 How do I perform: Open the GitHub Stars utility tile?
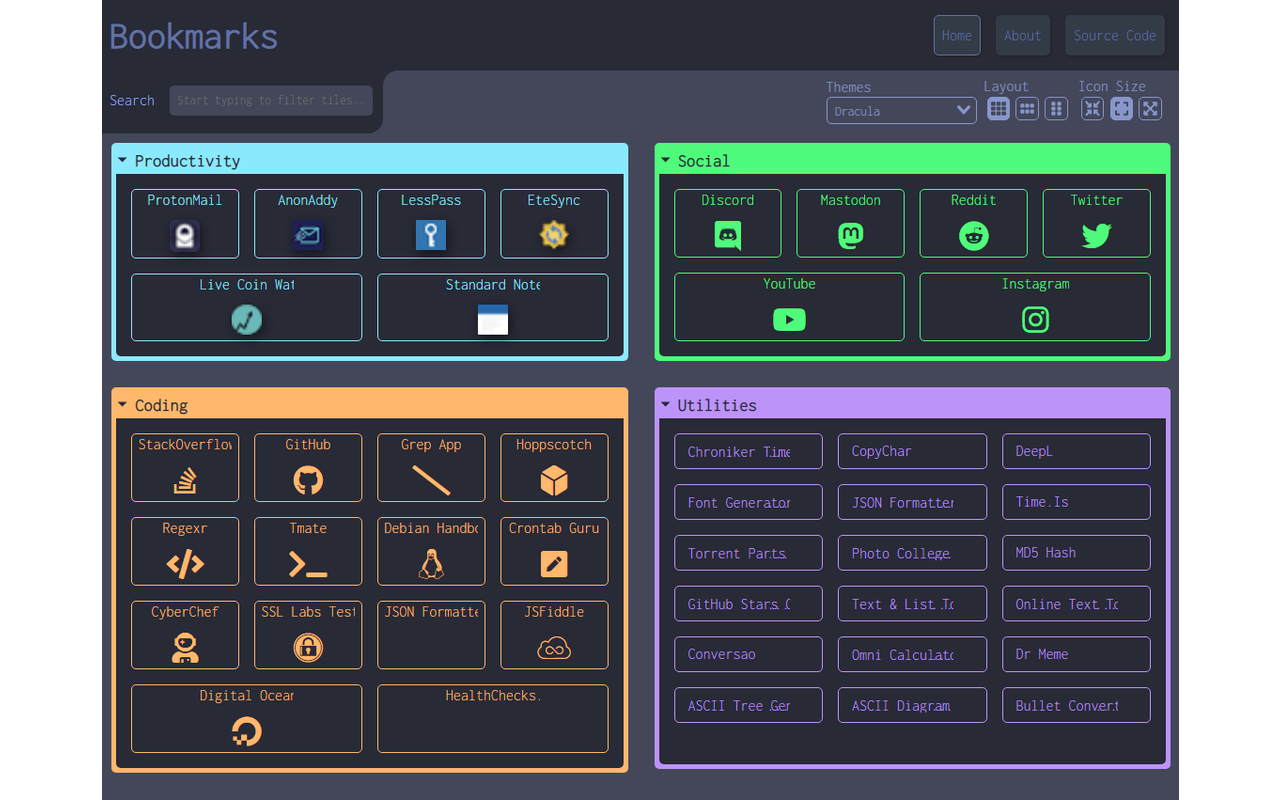tap(748, 604)
